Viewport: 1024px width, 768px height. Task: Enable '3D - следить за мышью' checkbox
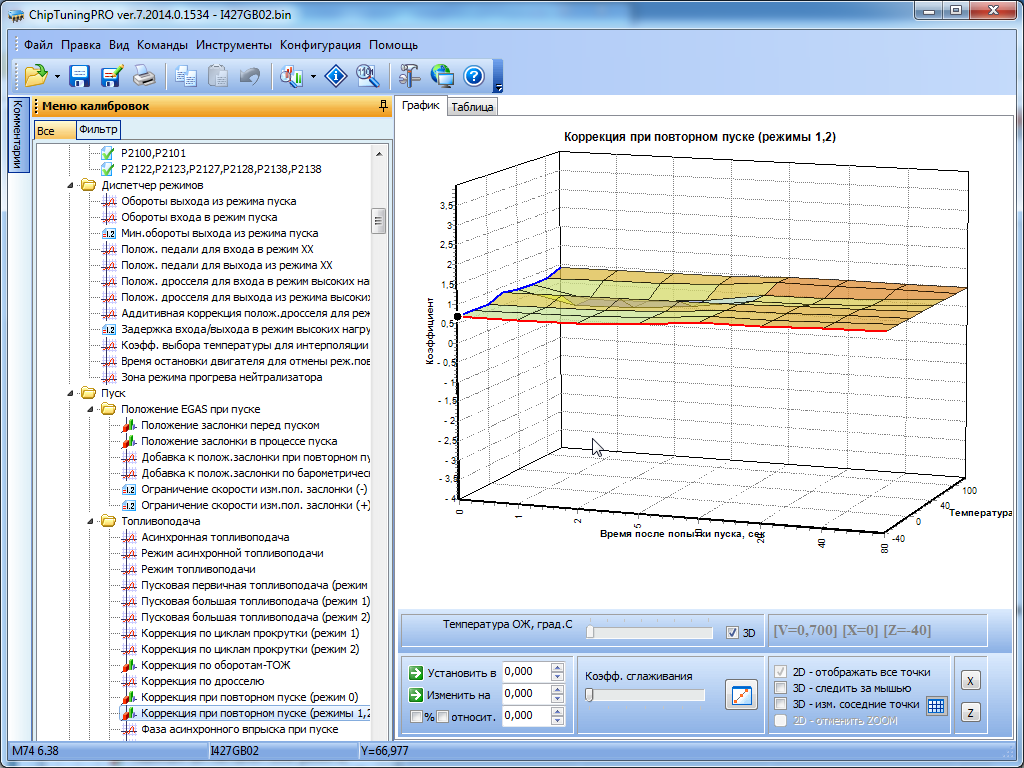tap(782, 688)
